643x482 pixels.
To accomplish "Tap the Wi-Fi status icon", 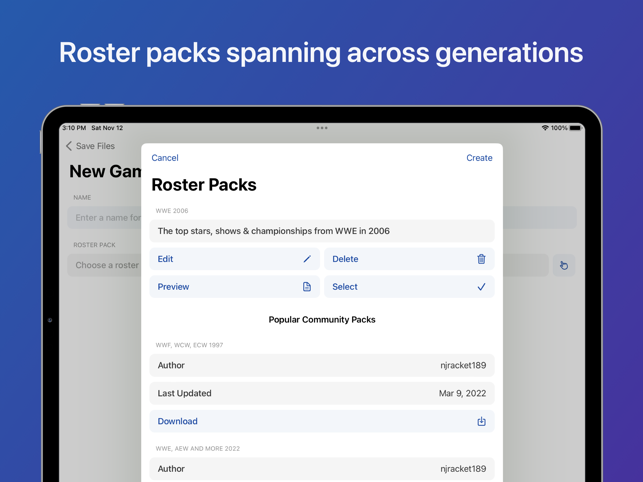I will (545, 128).
